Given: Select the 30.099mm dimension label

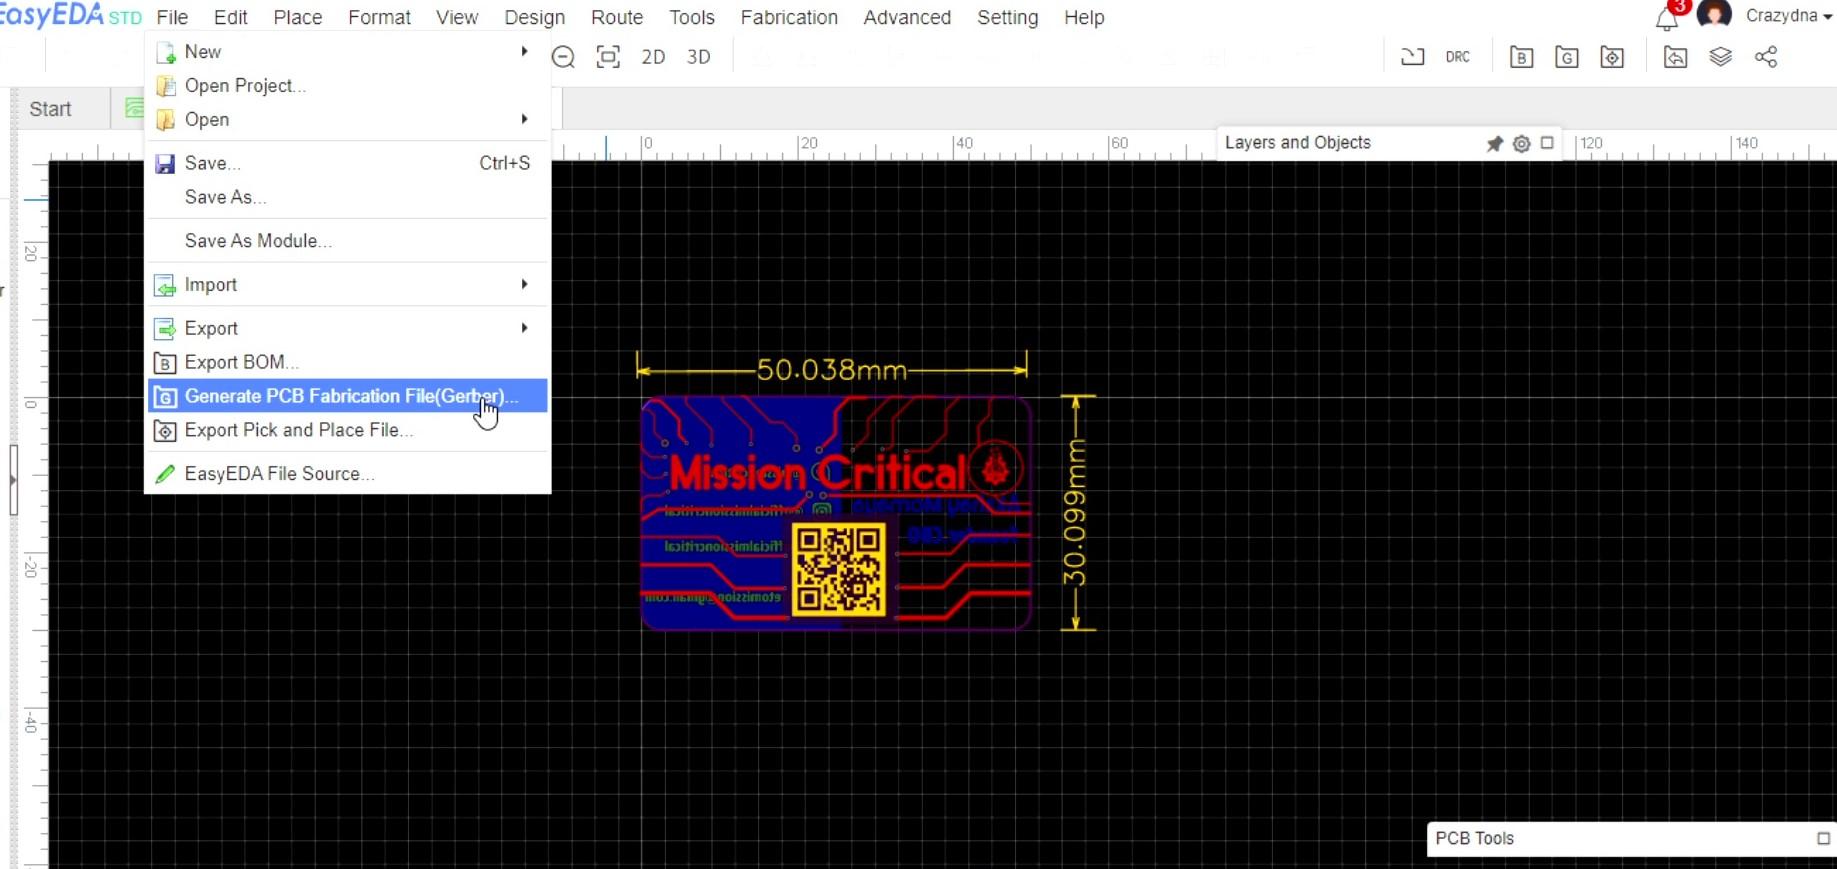Looking at the screenshot, I should tap(1075, 512).
